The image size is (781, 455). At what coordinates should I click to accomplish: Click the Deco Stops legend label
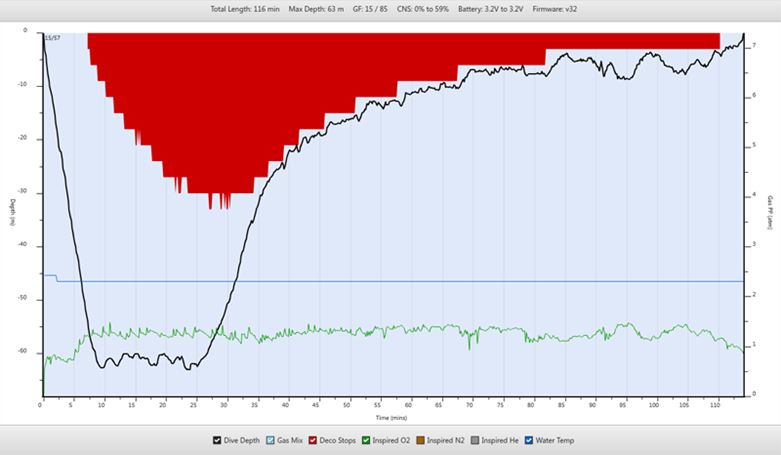point(340,440)
